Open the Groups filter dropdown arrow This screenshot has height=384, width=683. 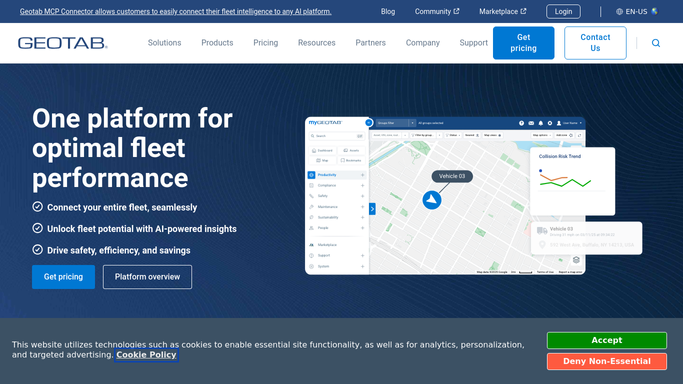412,123
